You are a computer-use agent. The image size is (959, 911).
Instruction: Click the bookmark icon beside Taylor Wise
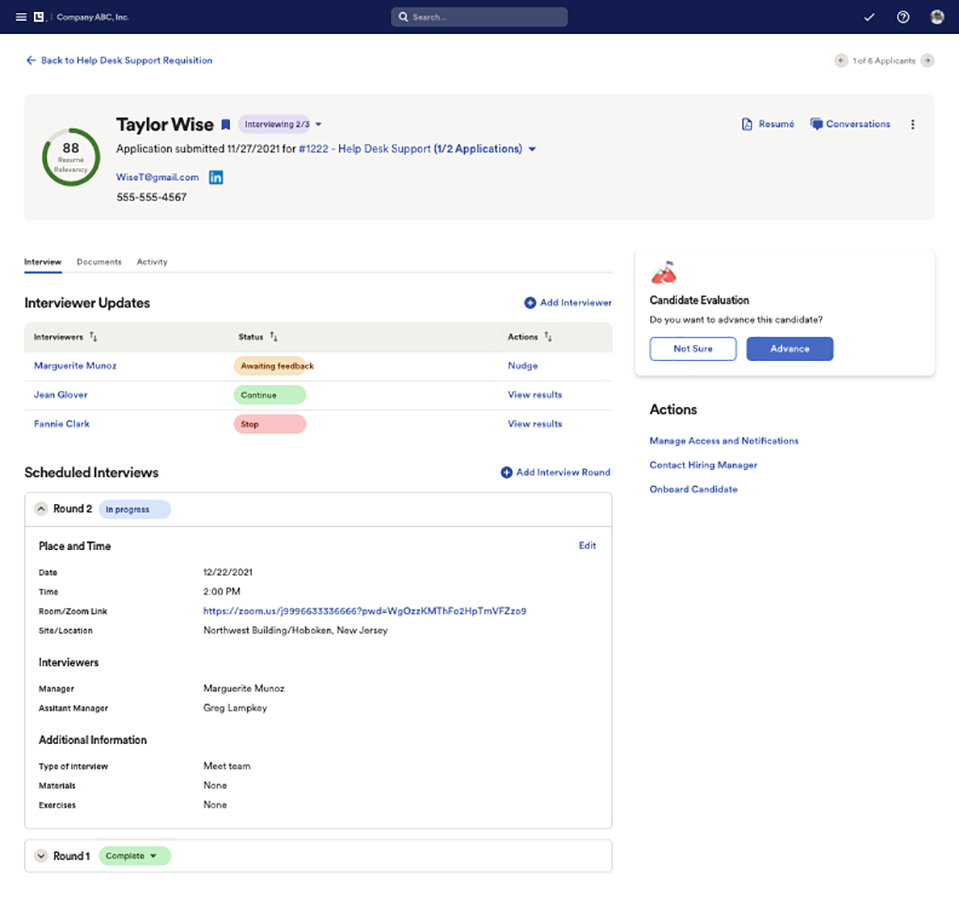tap(226, 125)
